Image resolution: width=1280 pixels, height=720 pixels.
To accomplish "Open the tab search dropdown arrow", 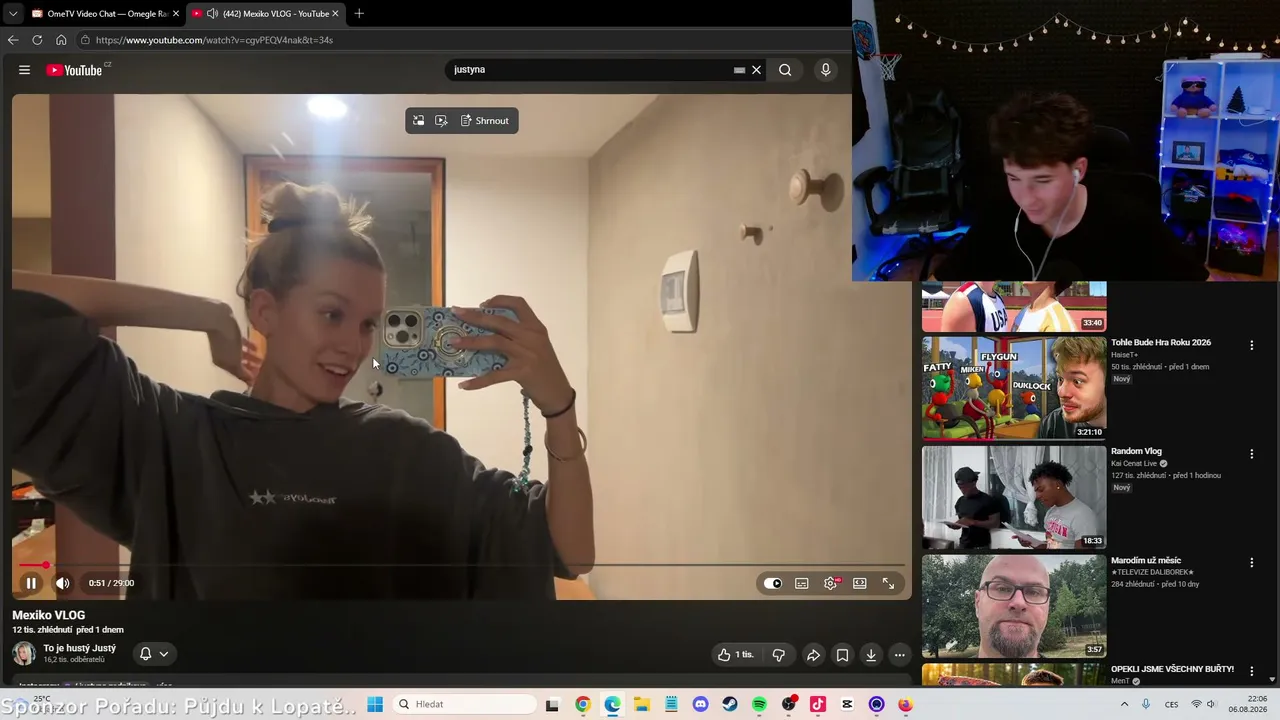I will coord(12,14).
